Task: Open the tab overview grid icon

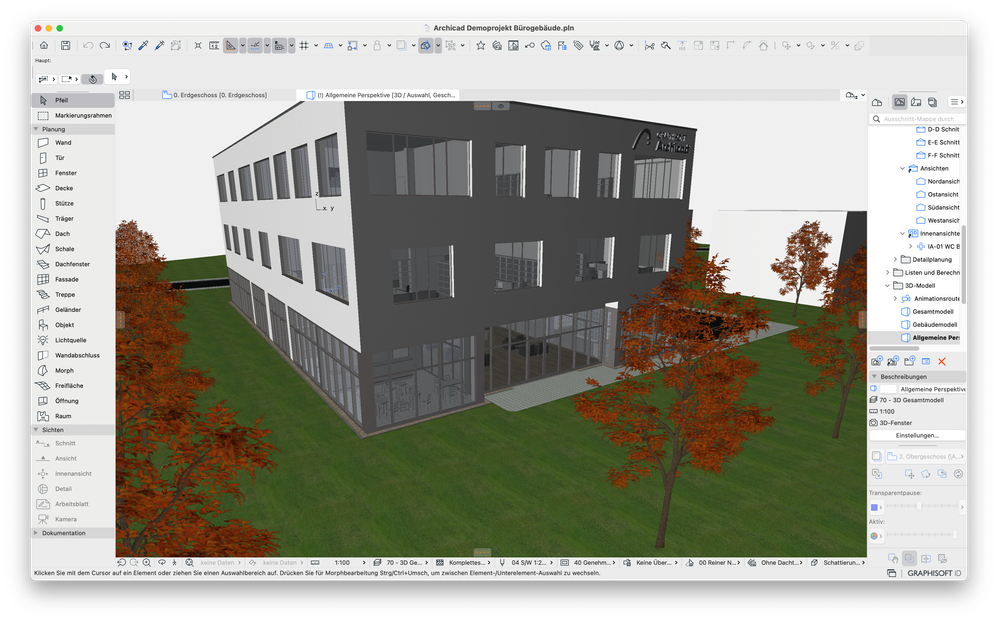Action: click(124, 95)
